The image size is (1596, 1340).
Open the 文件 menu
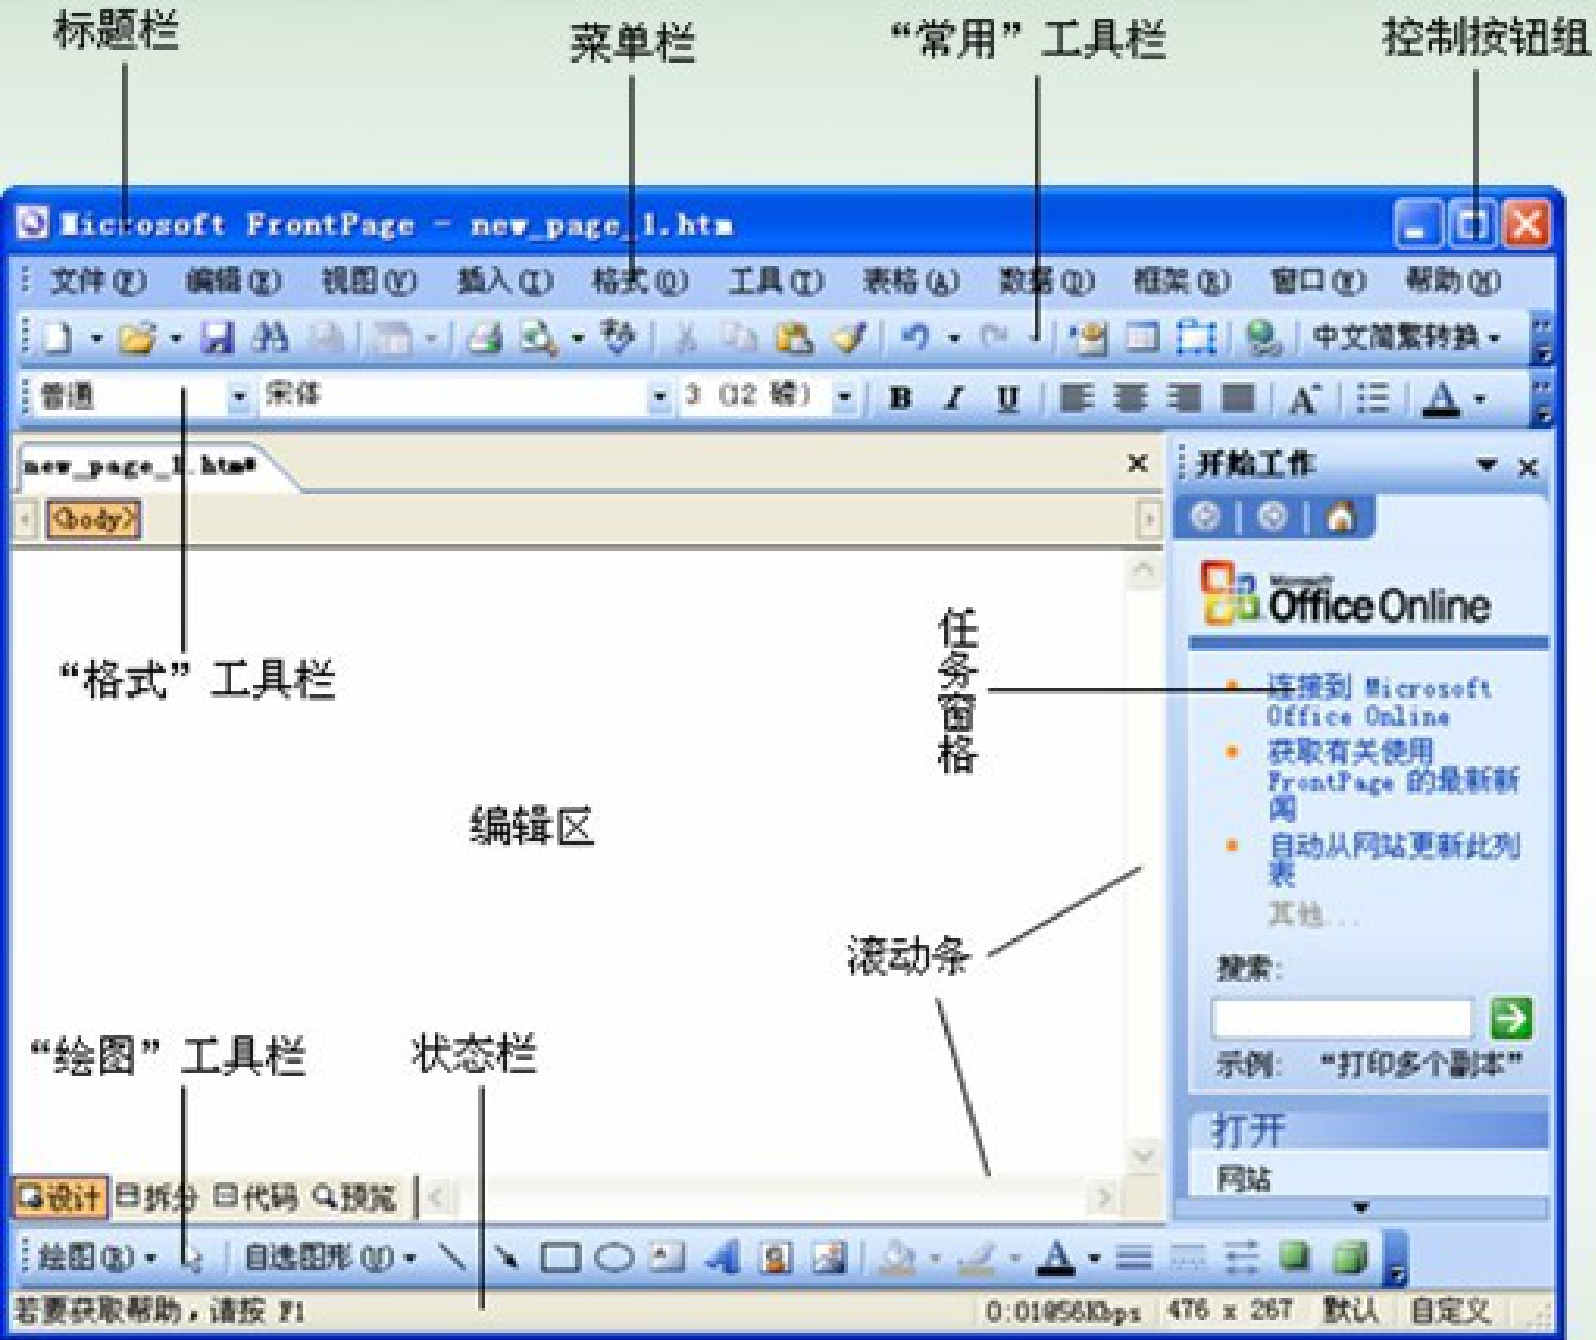coord(98,281)
